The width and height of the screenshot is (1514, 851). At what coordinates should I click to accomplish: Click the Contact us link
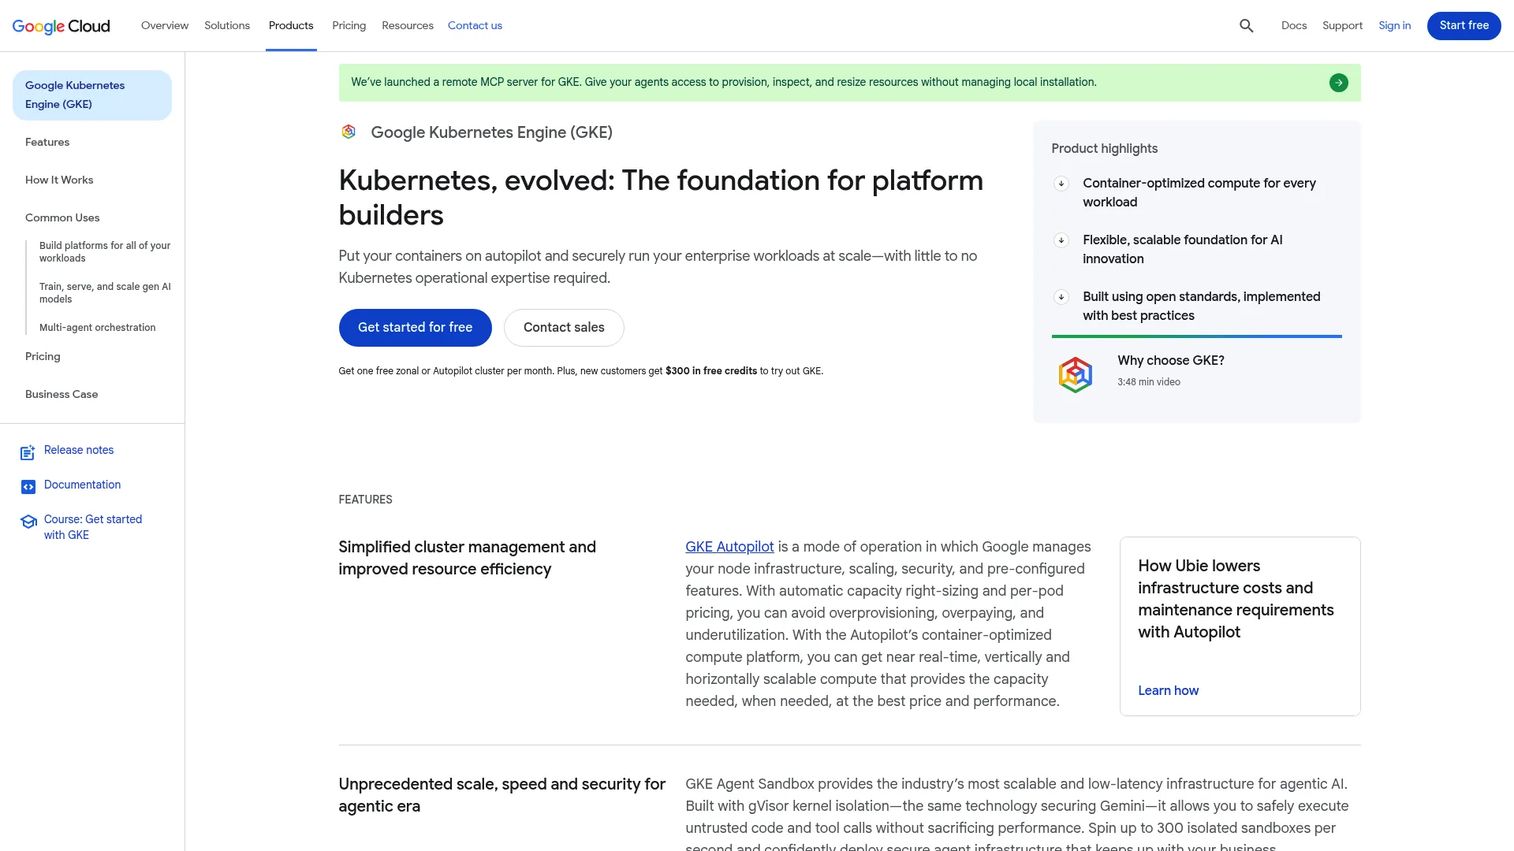click(x=475, y=26)
